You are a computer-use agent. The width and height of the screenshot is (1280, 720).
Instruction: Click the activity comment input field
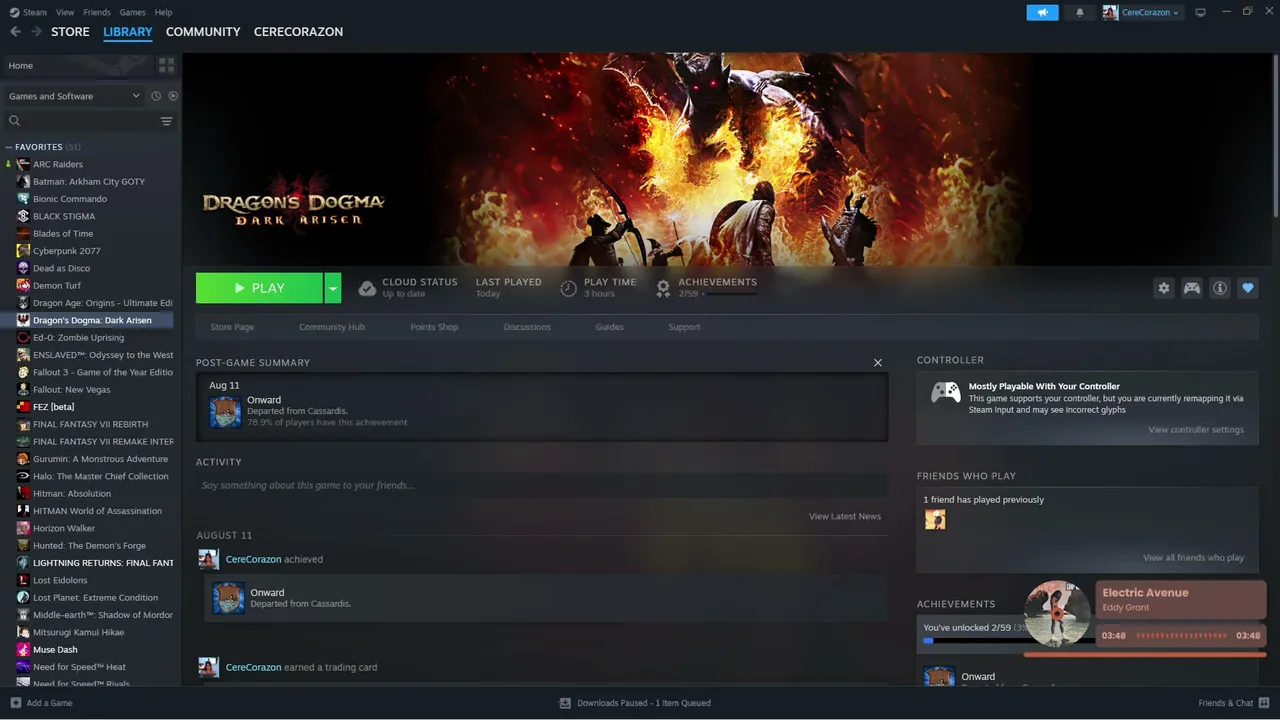click(542, 485)
